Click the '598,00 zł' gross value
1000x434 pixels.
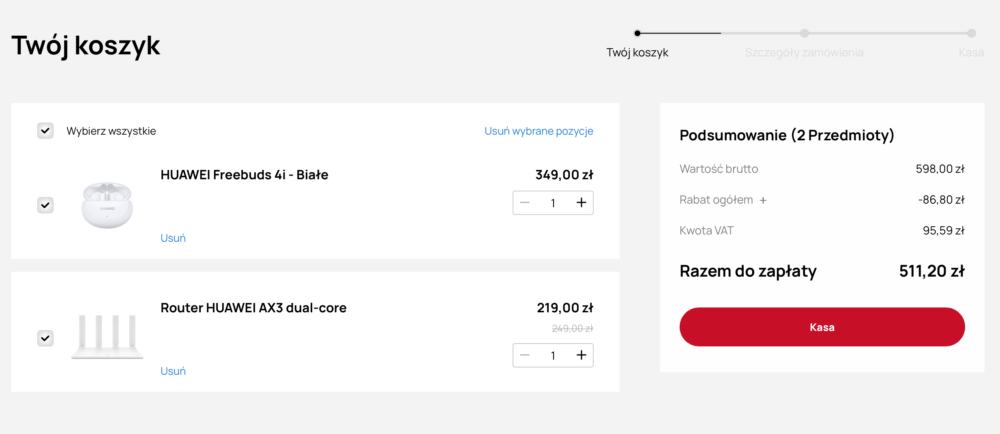939,169
